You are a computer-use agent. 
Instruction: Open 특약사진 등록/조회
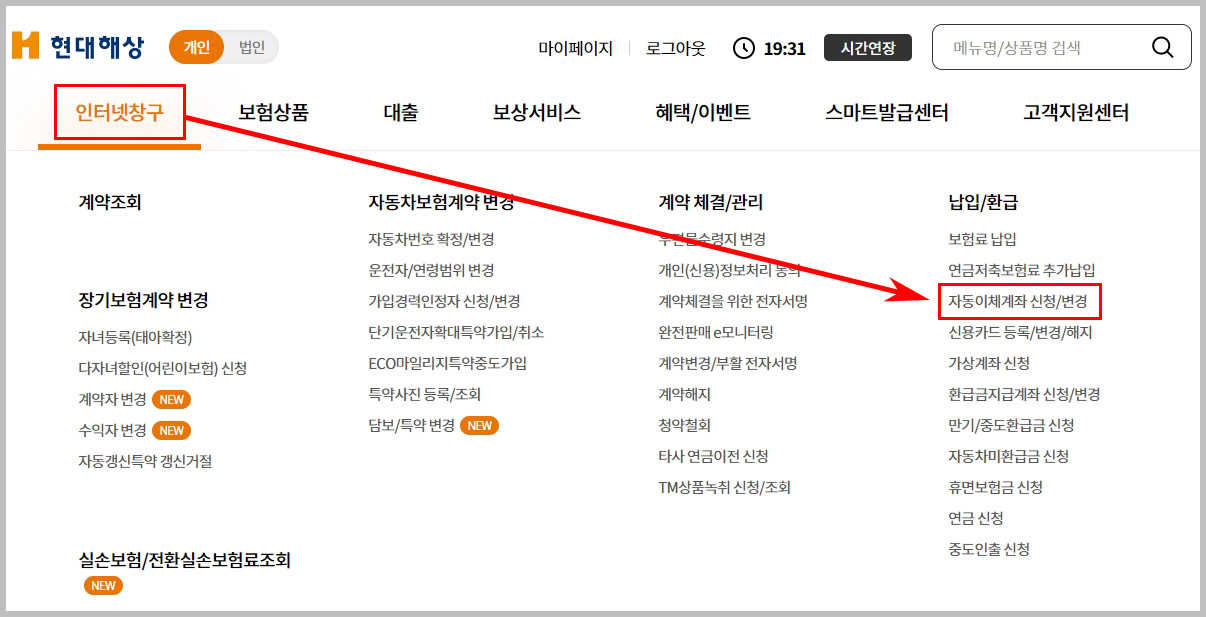point(424,394)
